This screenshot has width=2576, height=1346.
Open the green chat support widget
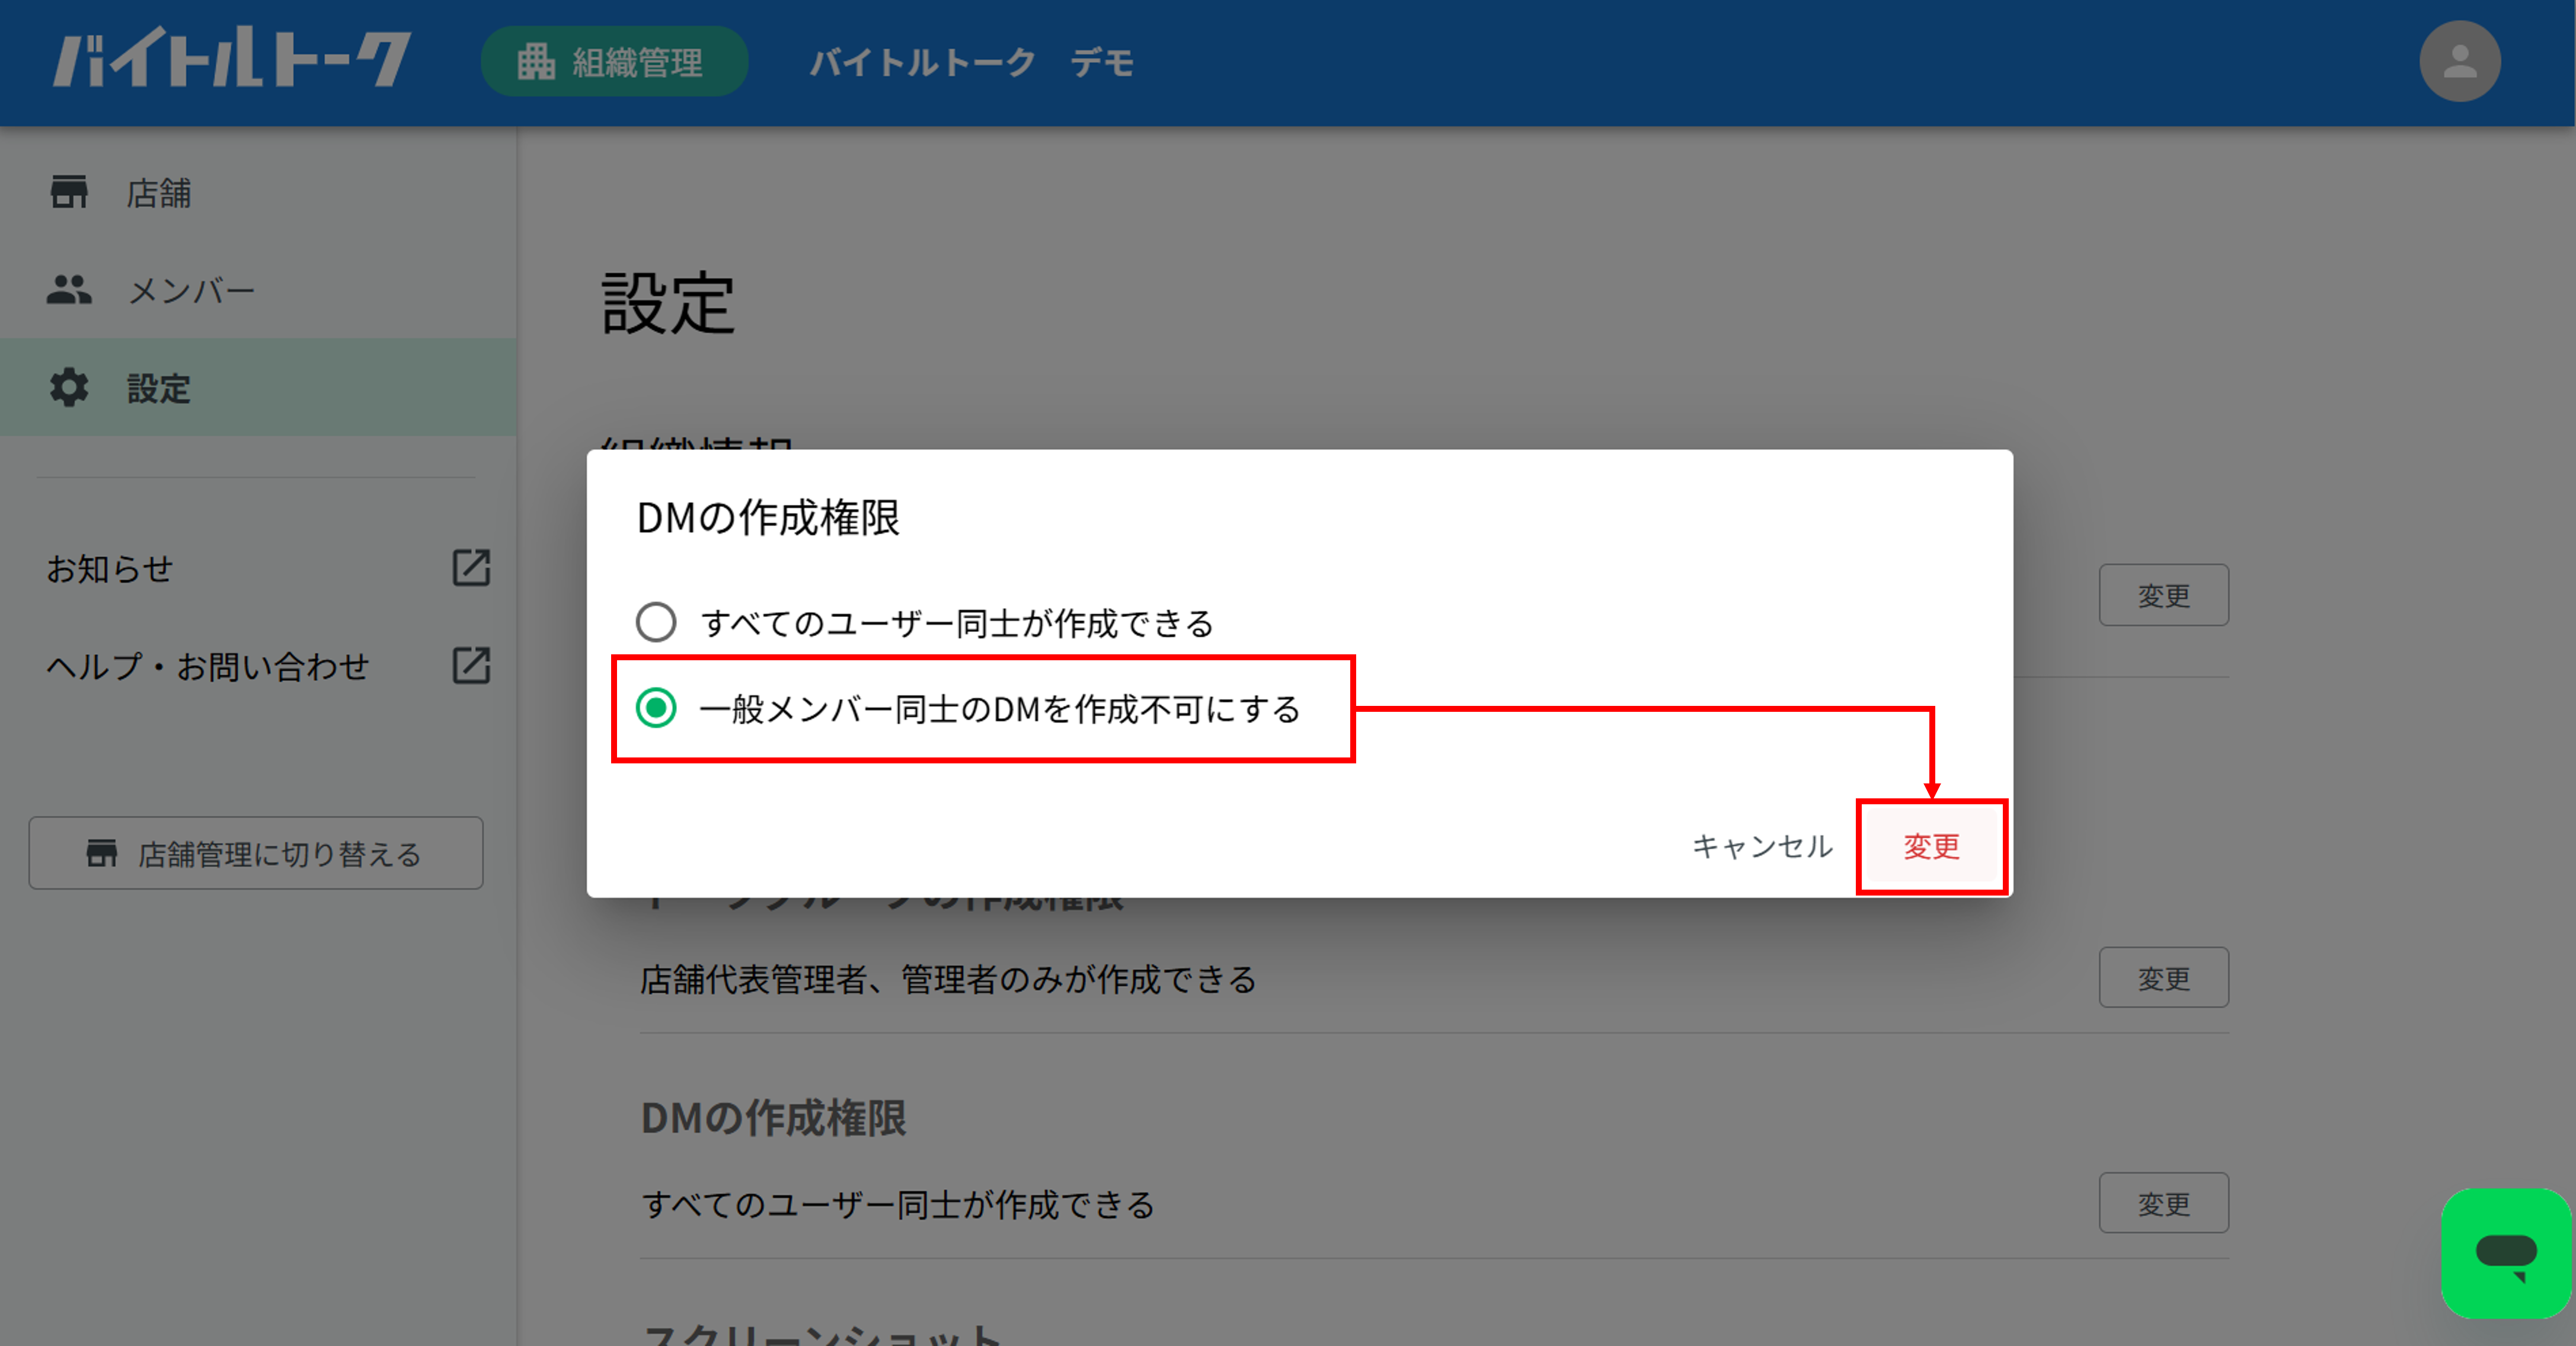tap(2506, 1253)
